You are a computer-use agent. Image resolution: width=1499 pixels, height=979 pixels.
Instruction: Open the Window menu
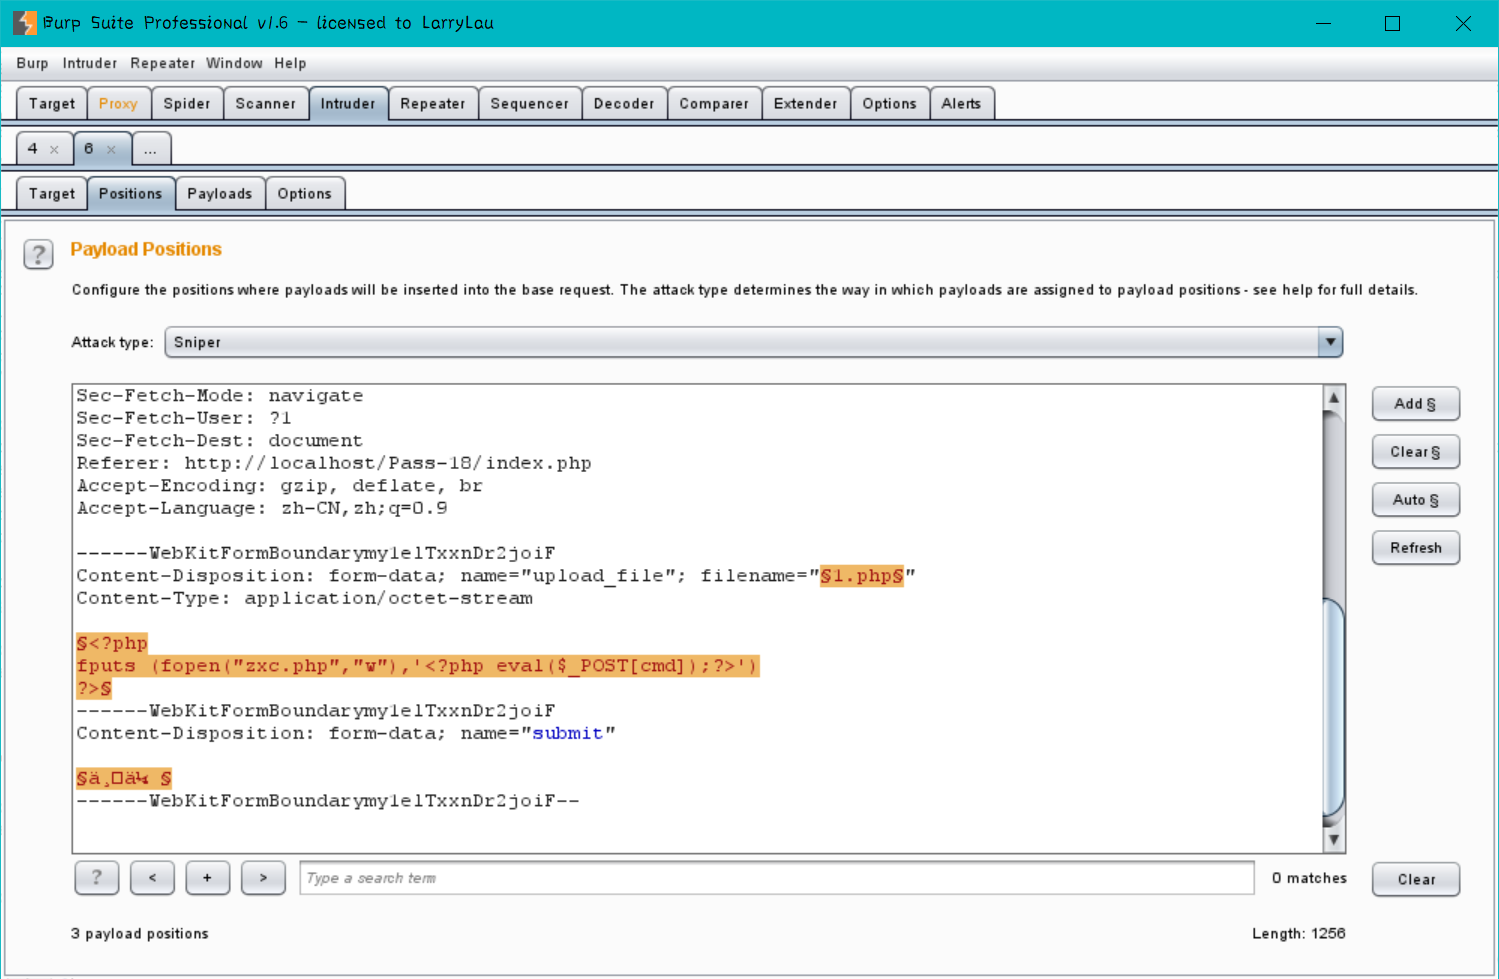tap(234, 63)
